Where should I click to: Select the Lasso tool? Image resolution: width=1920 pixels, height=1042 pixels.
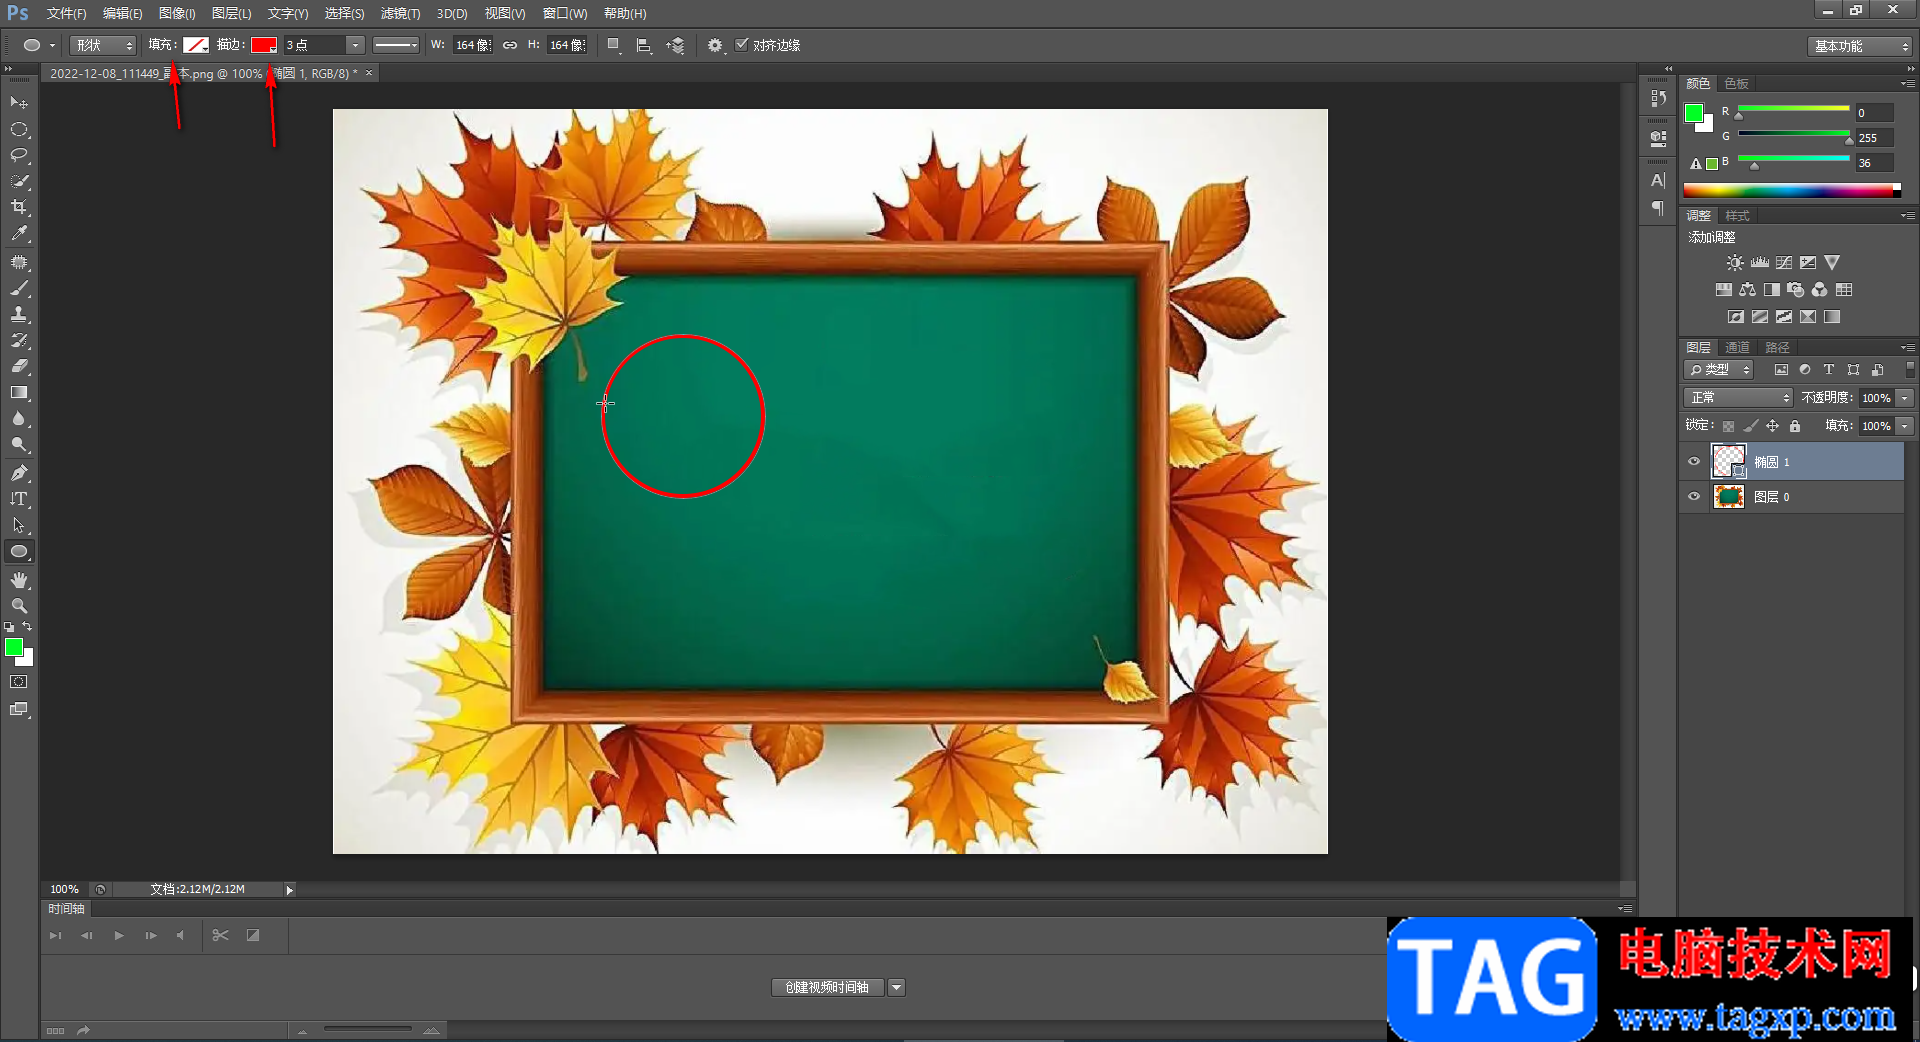(19, 155)
